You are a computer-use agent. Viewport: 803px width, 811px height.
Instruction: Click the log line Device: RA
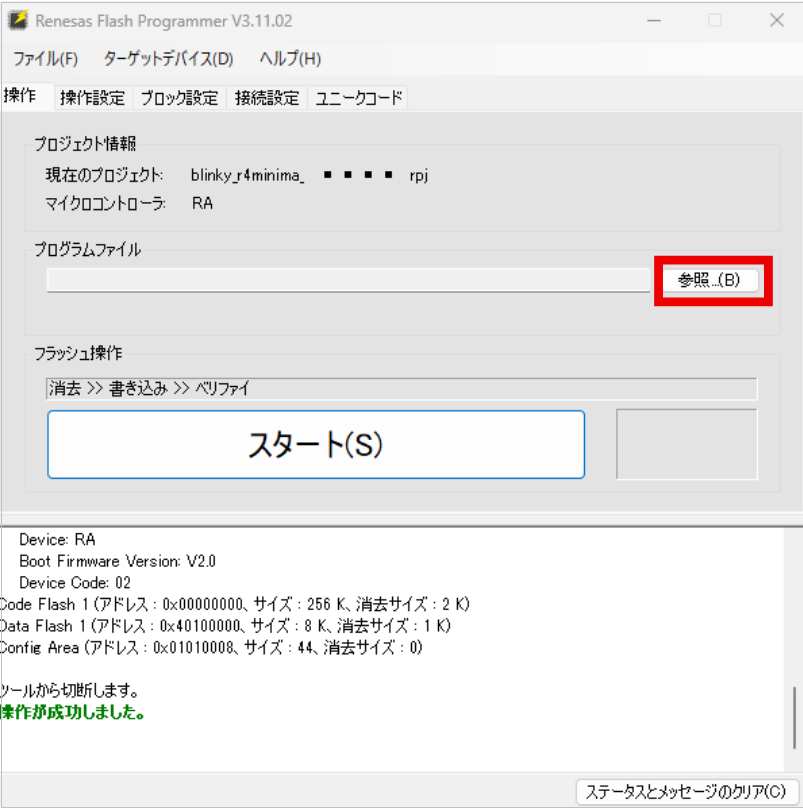click(57, 540)
